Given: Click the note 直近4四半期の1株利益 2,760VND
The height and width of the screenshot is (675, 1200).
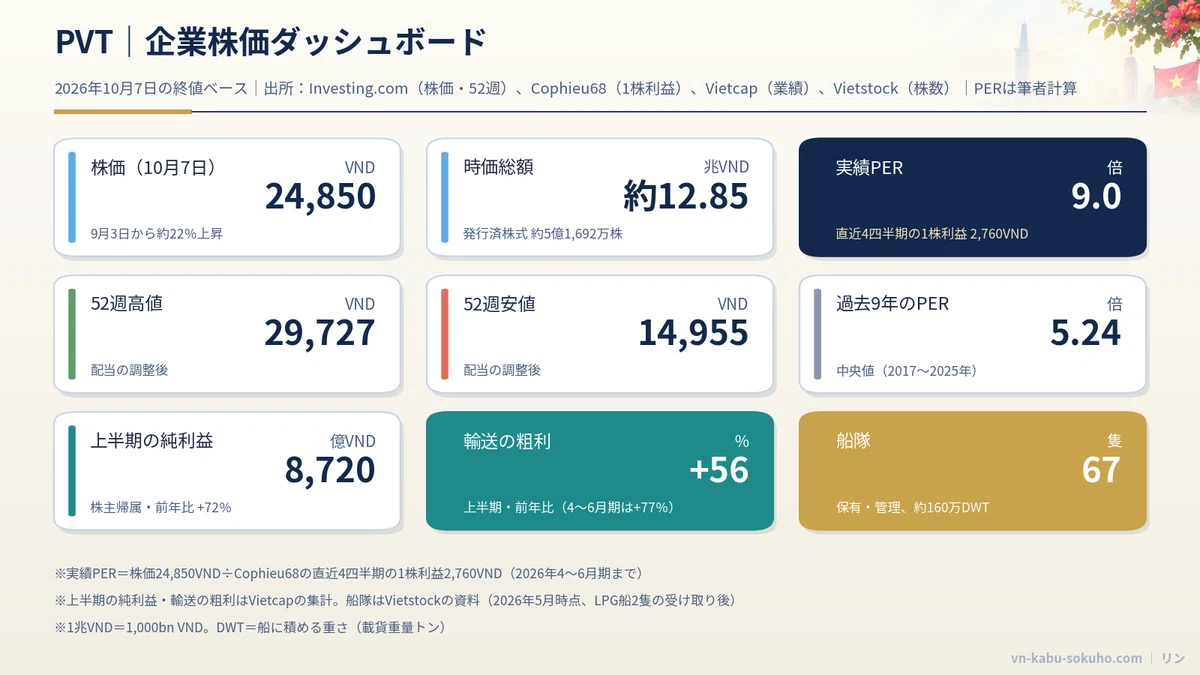Looking at the screenshot, I should click(x=932, y=234).
